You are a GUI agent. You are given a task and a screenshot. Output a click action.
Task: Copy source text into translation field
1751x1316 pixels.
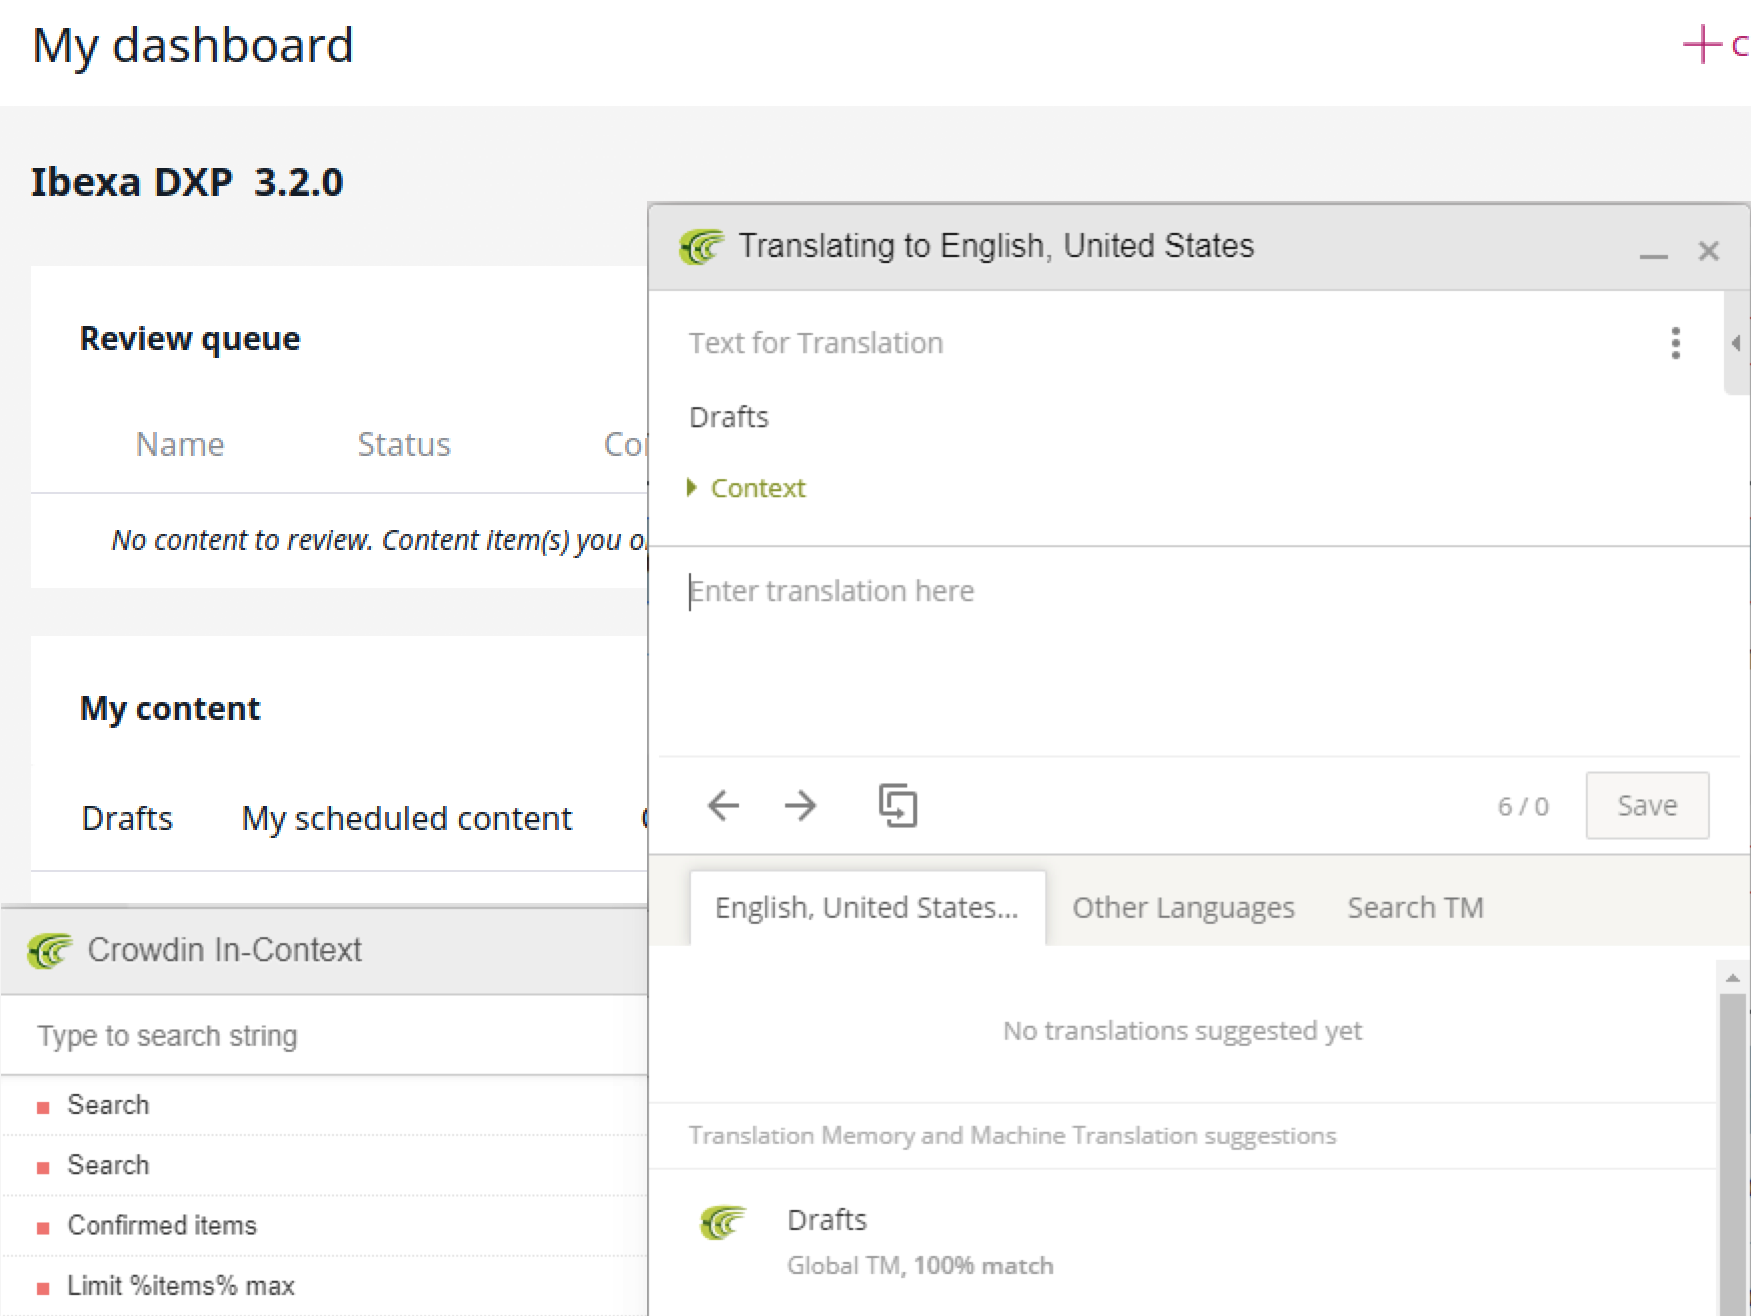click(x=898, y=805)
